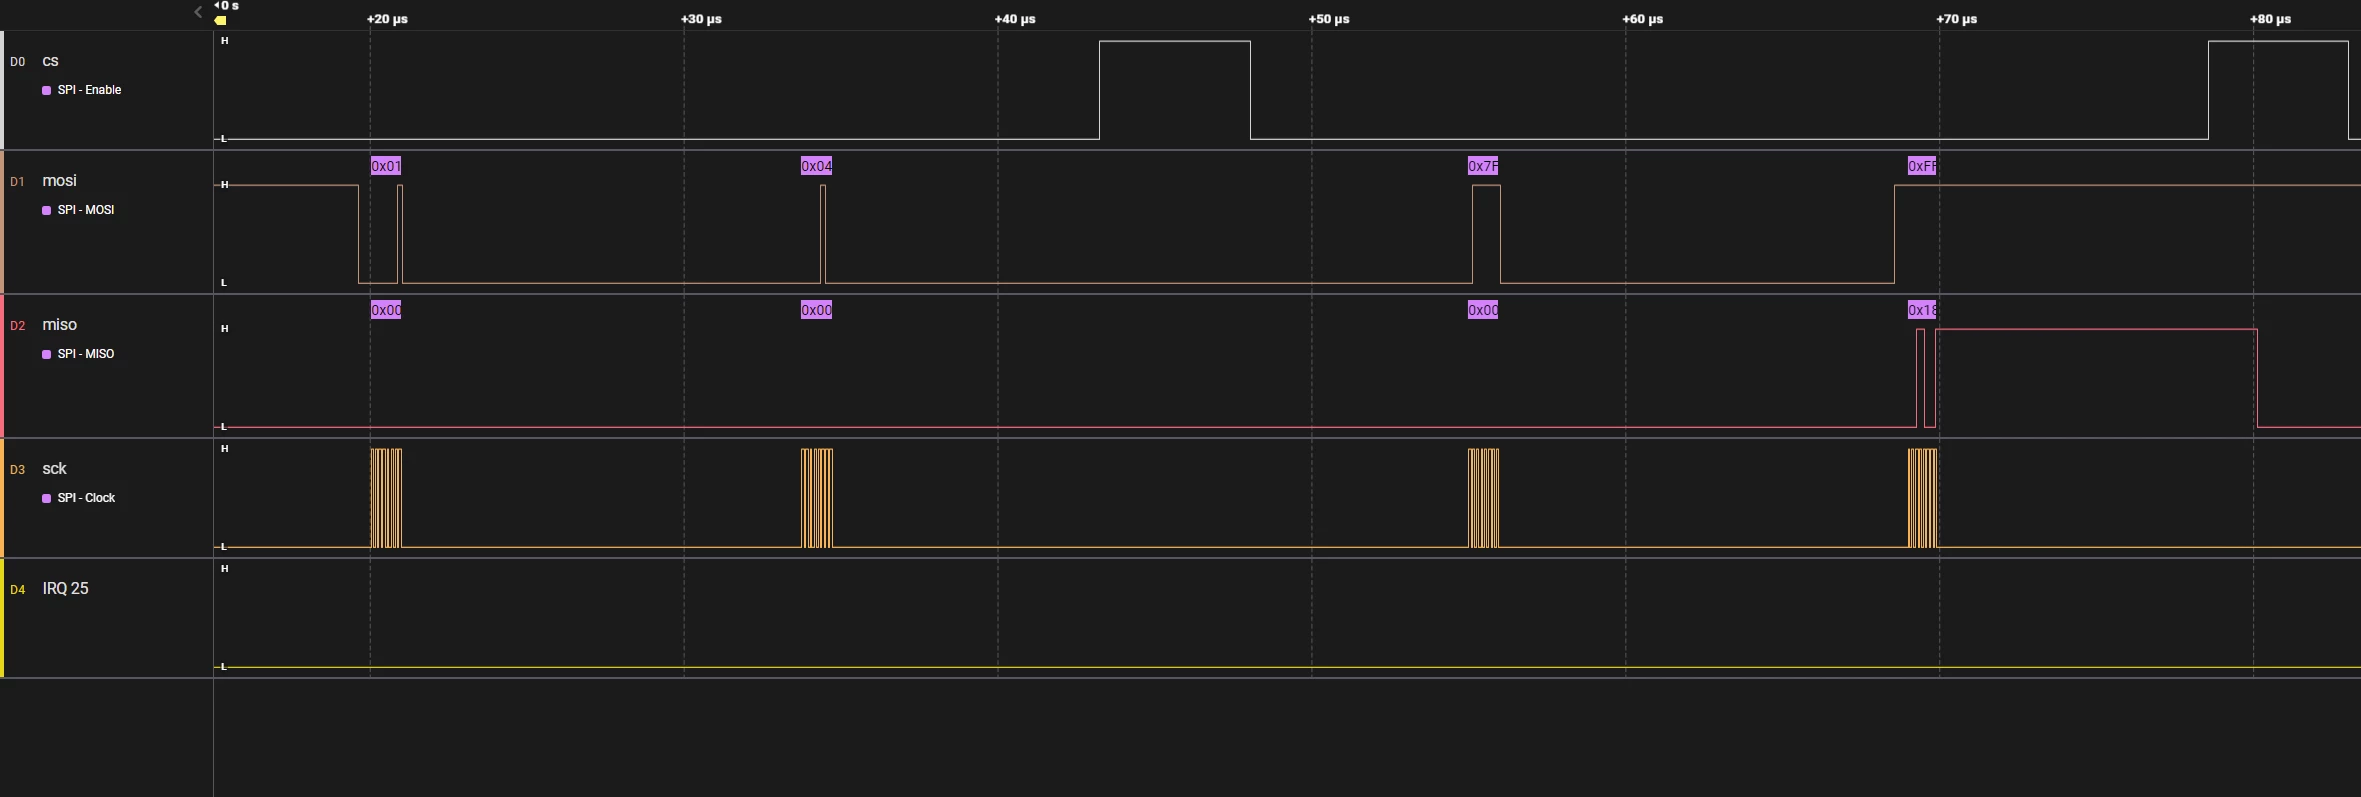Image resolution: width=2361 pixels, height=797 pixels.
Task: Click the 0x04 MOSI decoded byte bubble
Action: tap(816, 166)
